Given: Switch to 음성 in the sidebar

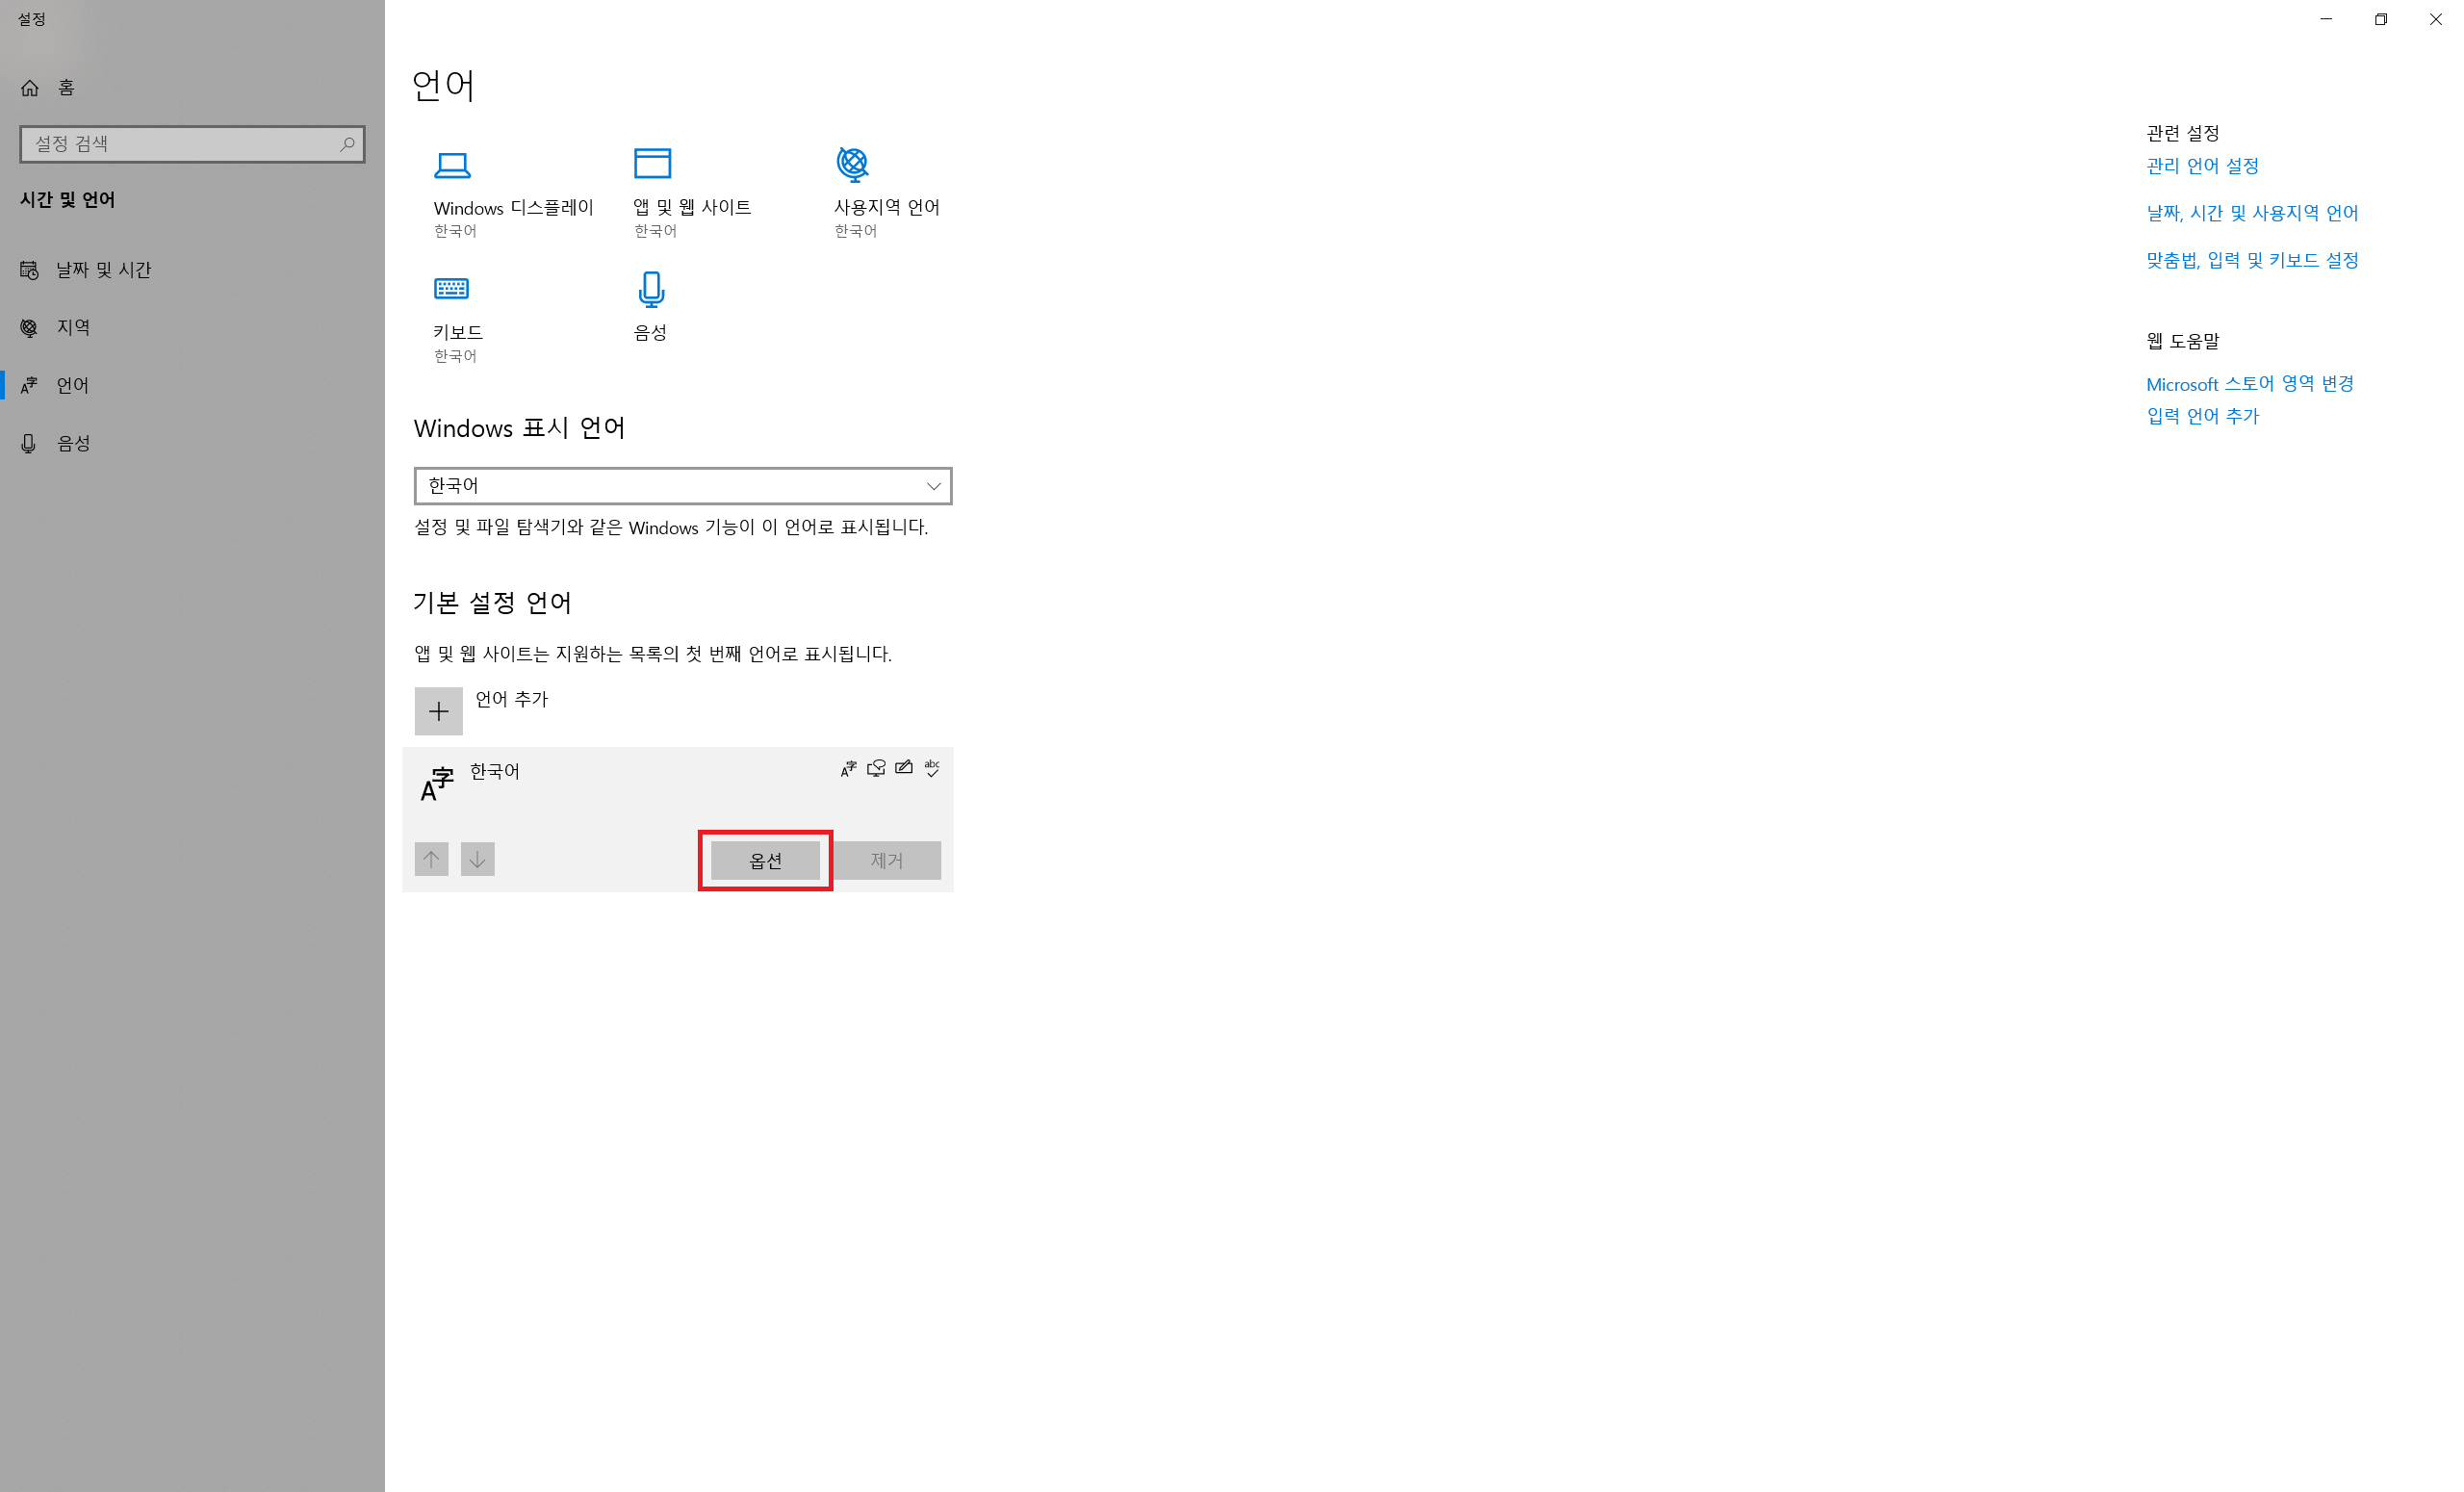Looking at the screenshot, I should (x=73, y=443).
